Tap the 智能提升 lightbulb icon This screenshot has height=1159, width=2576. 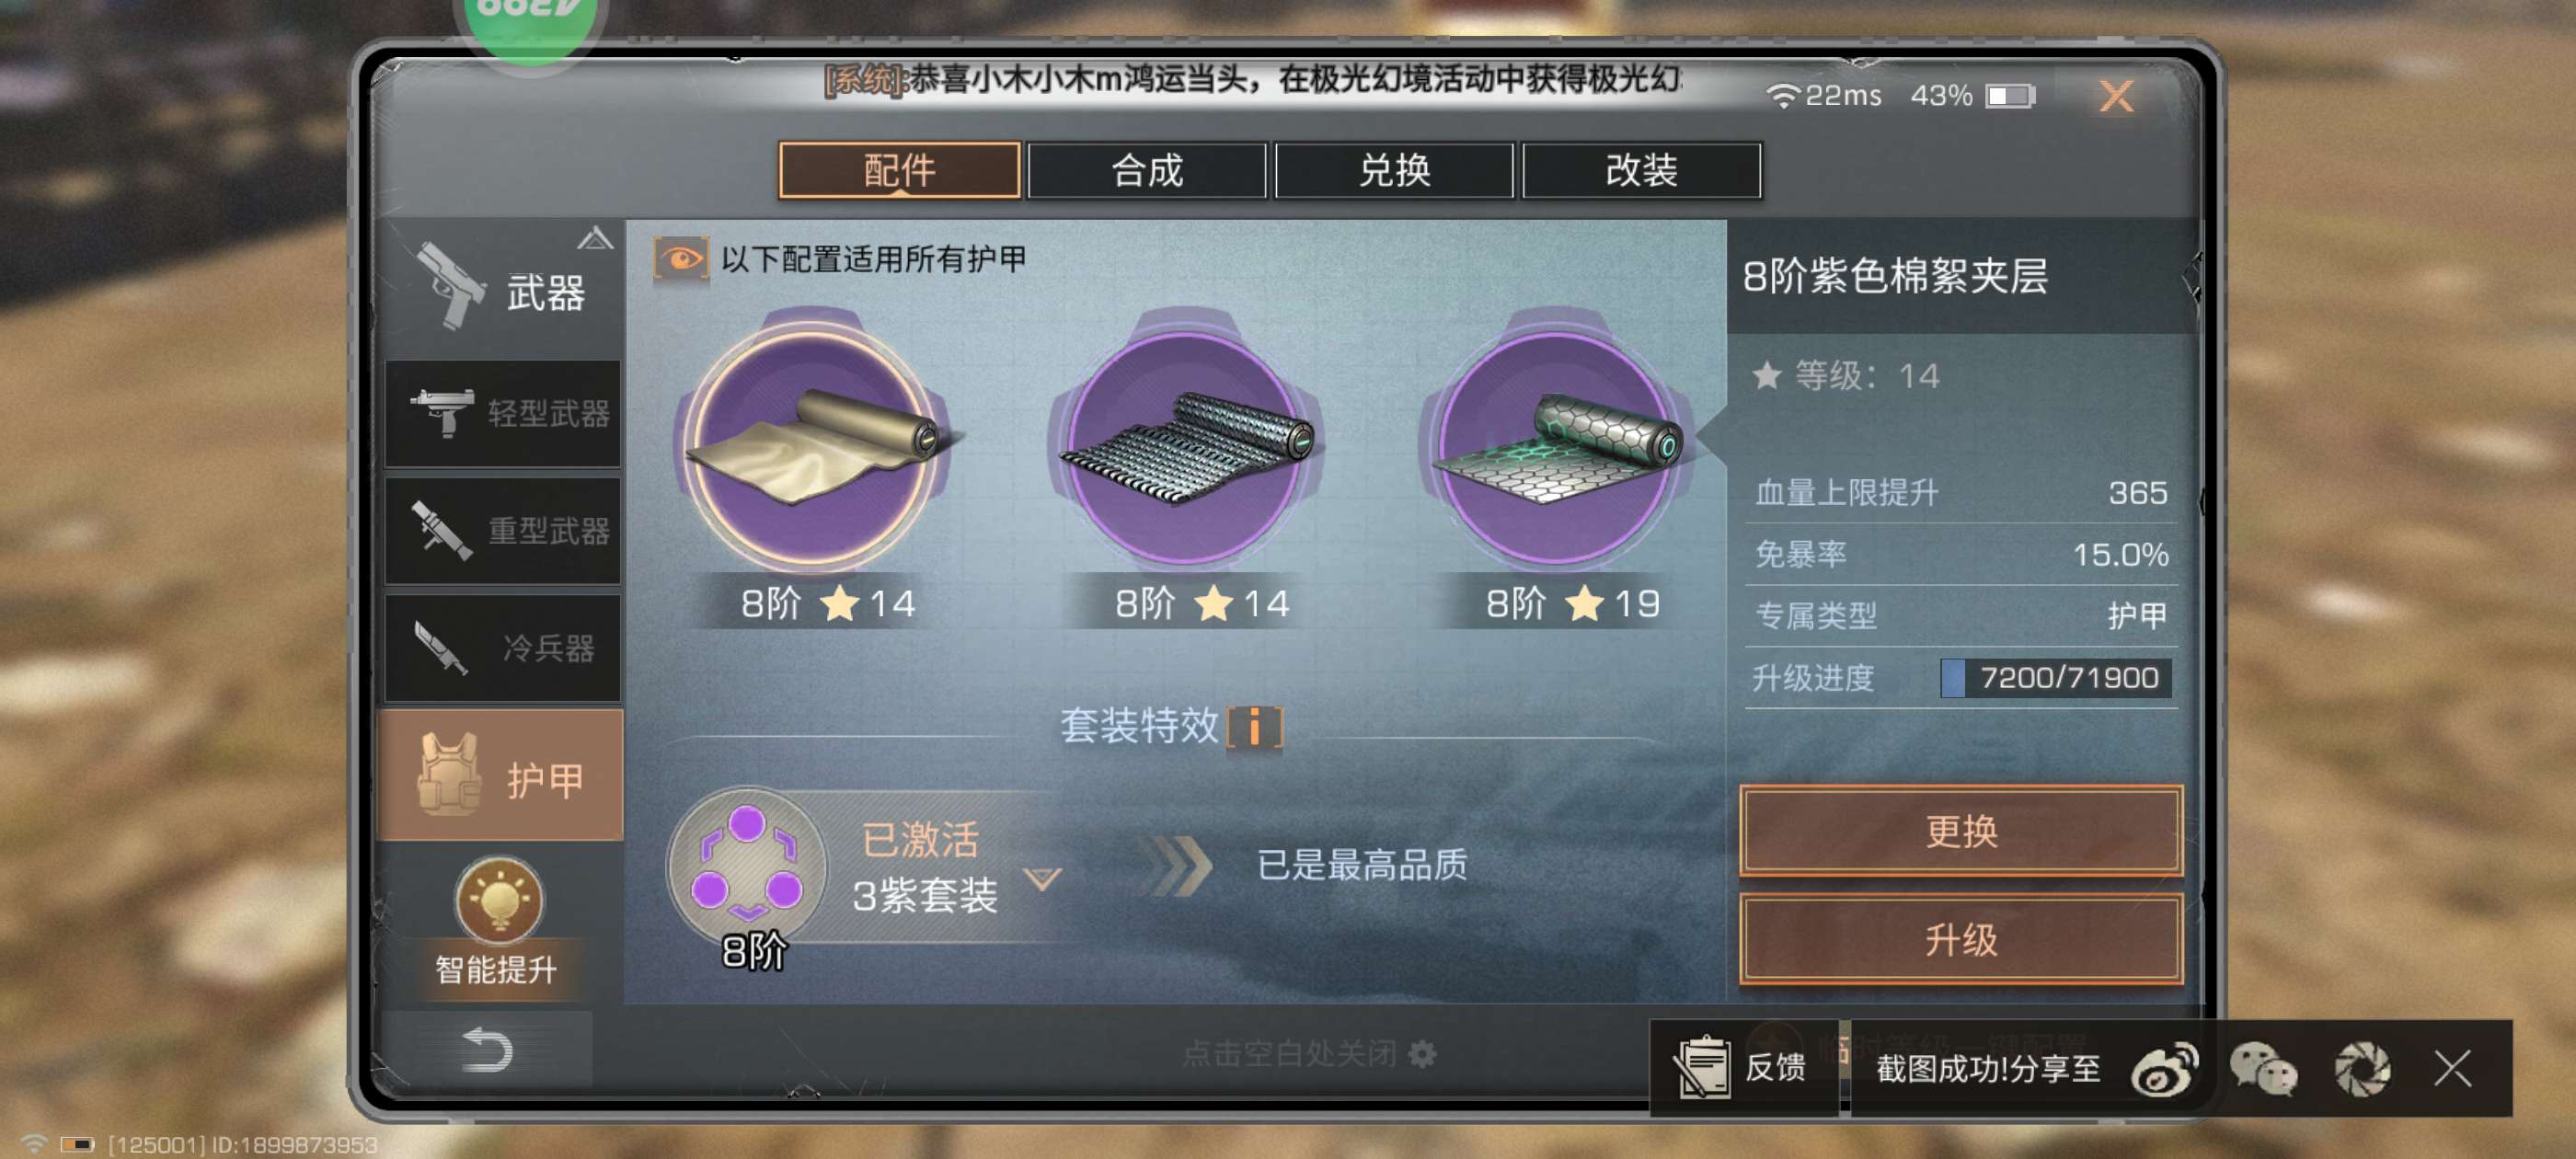(x=498, y=900)
